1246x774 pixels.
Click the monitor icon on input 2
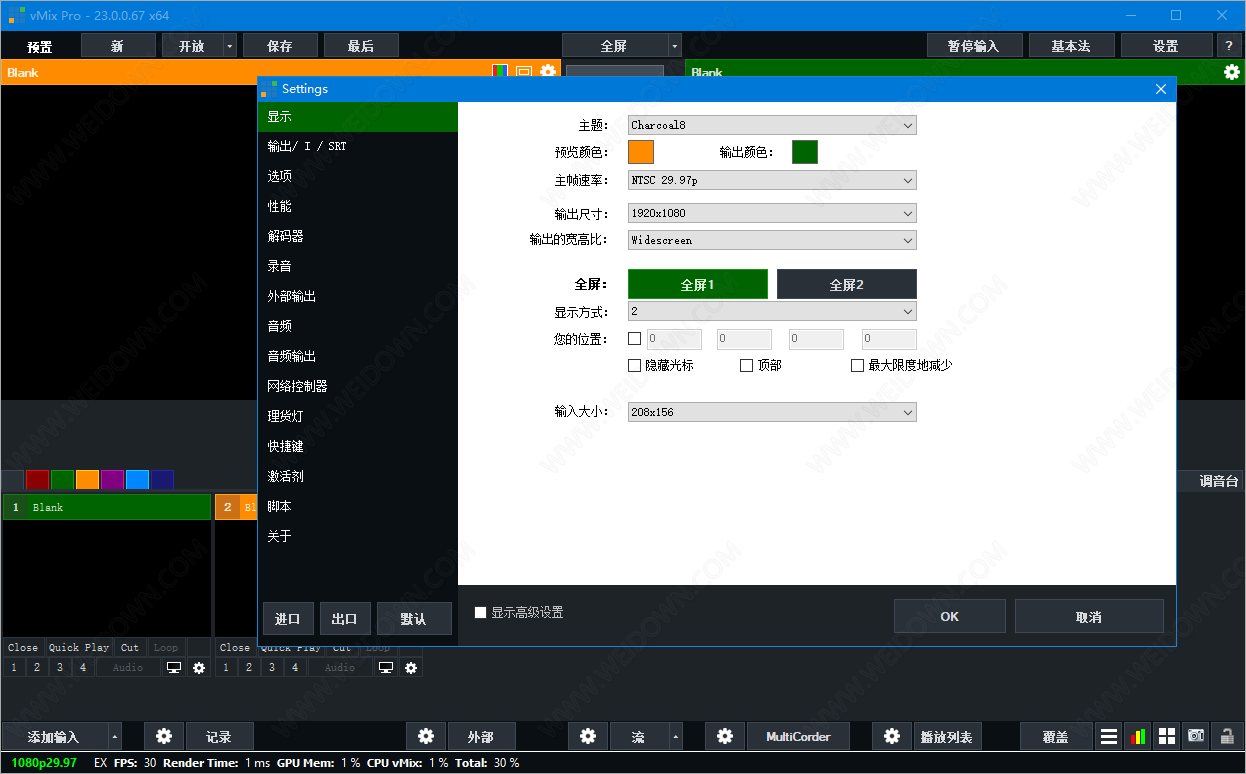pyautogui.click(x=386, y=667)
